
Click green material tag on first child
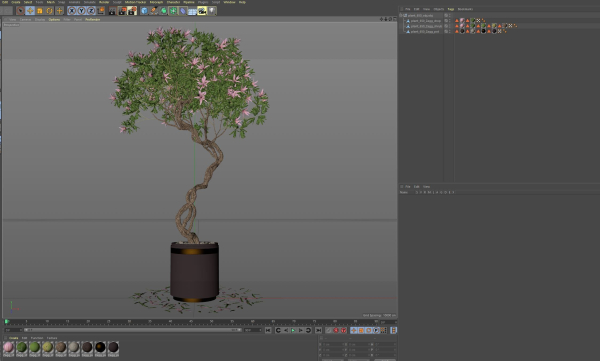pos(473,21)
